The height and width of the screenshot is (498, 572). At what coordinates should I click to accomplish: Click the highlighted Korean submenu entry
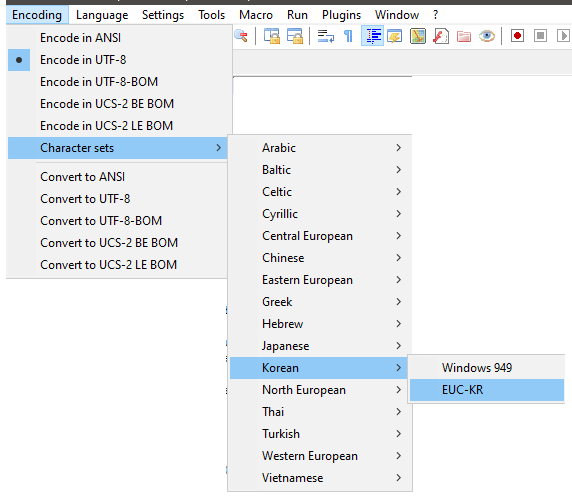coord(319,368)
